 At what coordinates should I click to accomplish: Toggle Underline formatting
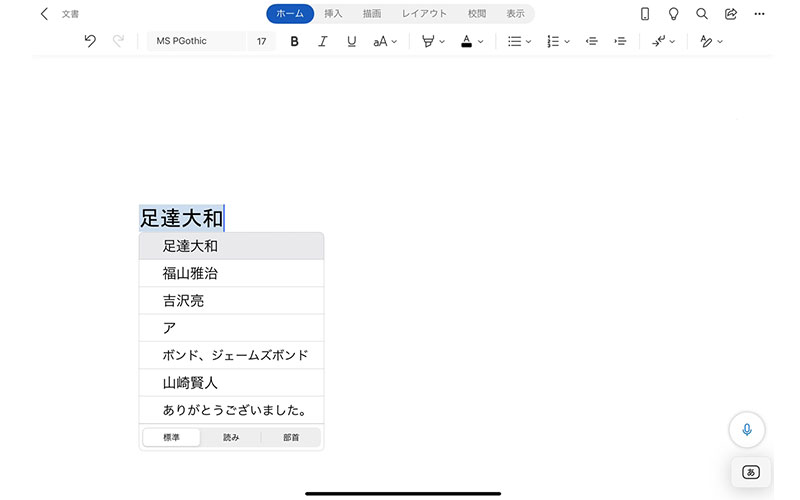351,41
